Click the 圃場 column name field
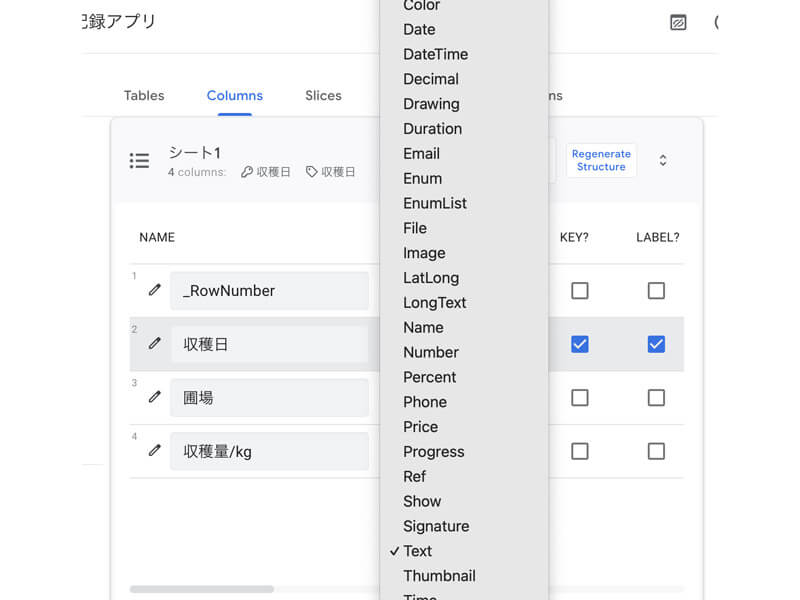 [x=269, y=397]
